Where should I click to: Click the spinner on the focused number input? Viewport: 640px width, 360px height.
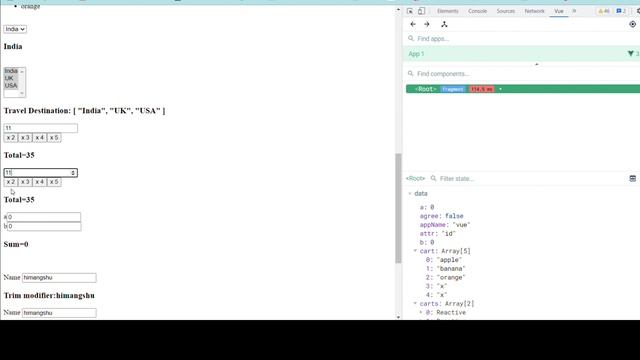click(x=73, y=173)
